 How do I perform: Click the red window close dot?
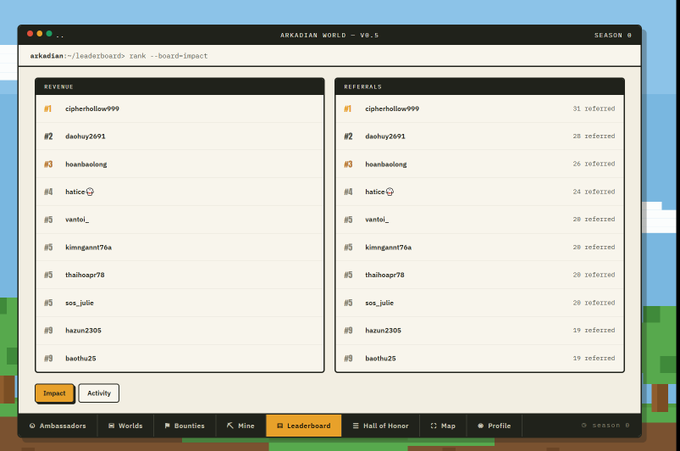(x=30, y=34)
